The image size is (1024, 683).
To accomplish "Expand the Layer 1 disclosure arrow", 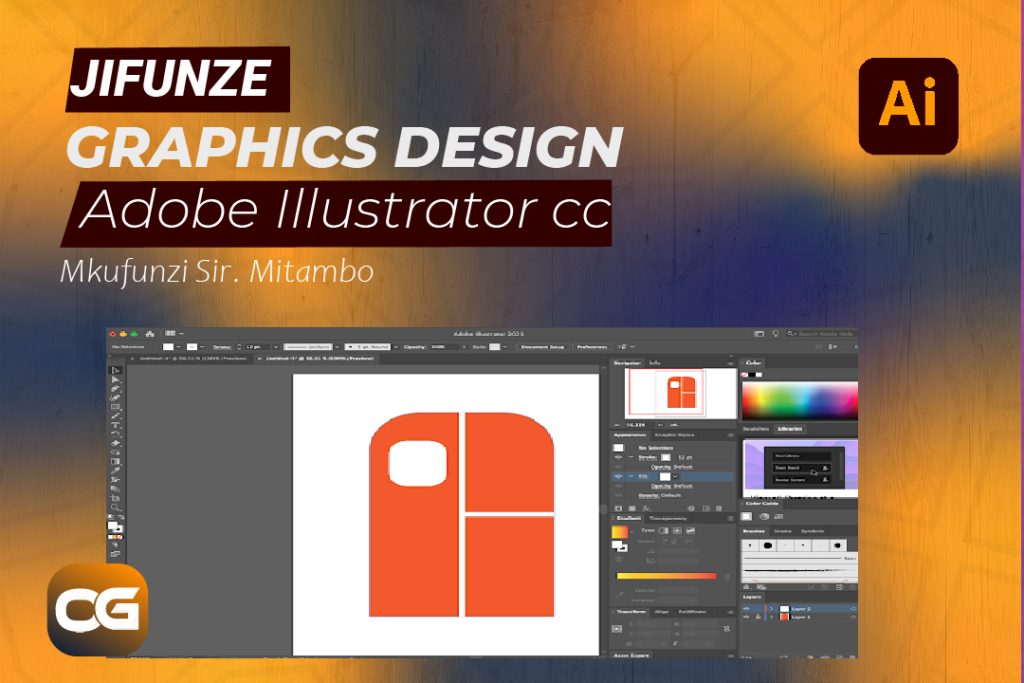I will (772, 617).
